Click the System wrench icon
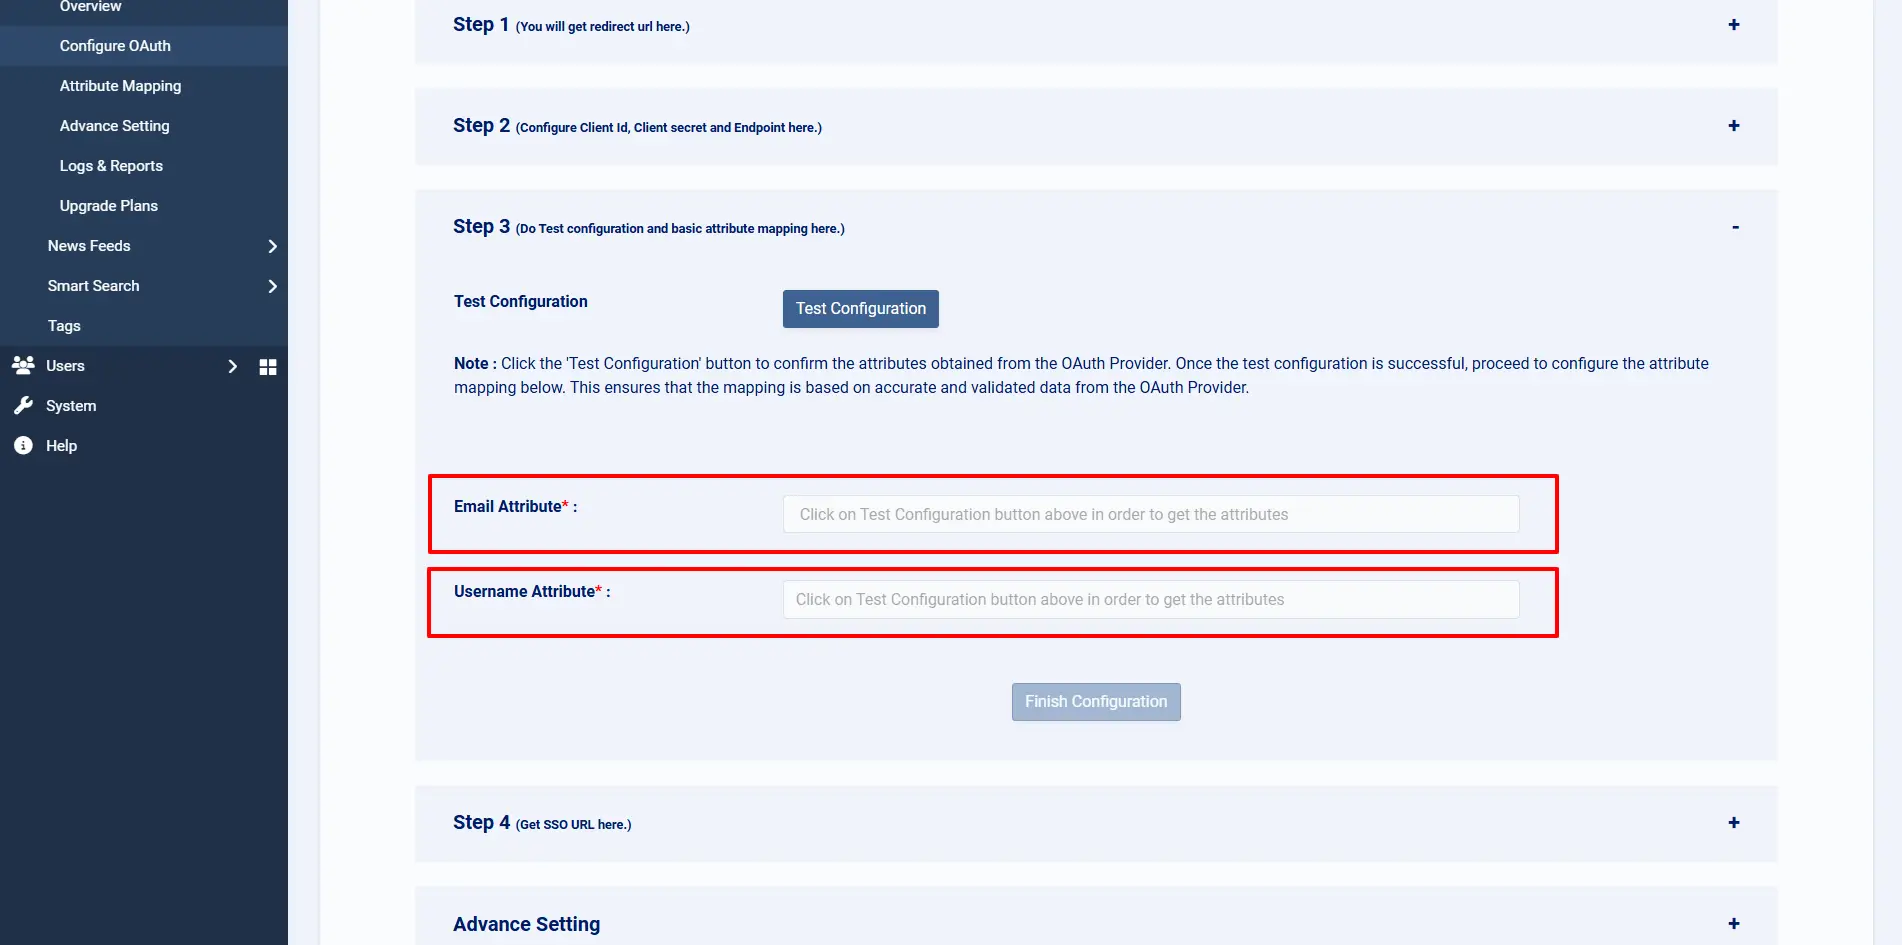The height and width of the screenshot is (945, 1902). click(23, 406)
